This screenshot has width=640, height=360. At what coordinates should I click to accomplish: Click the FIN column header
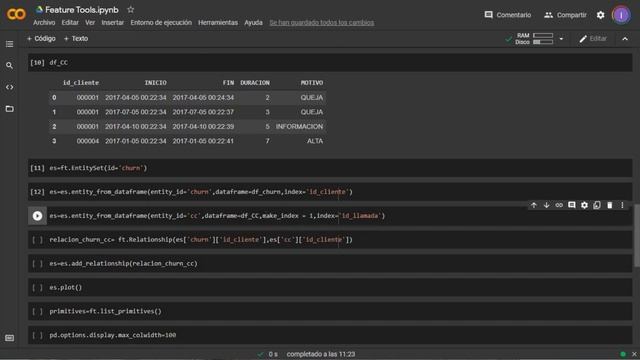(x=229, y=83)
